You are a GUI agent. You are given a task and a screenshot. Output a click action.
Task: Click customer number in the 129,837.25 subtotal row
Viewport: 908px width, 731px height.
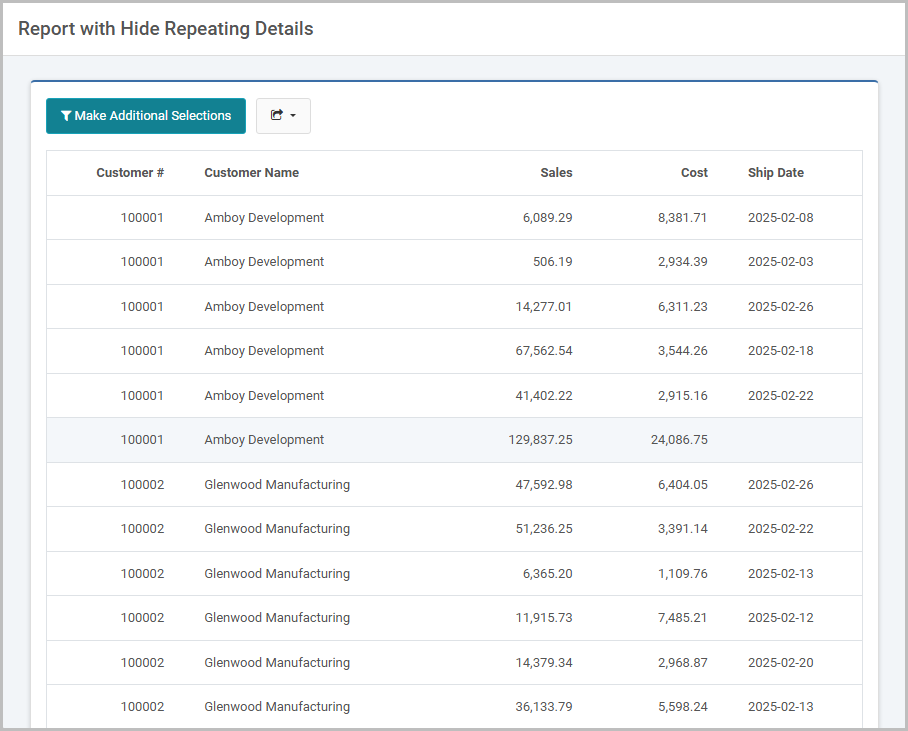point(142,440)
